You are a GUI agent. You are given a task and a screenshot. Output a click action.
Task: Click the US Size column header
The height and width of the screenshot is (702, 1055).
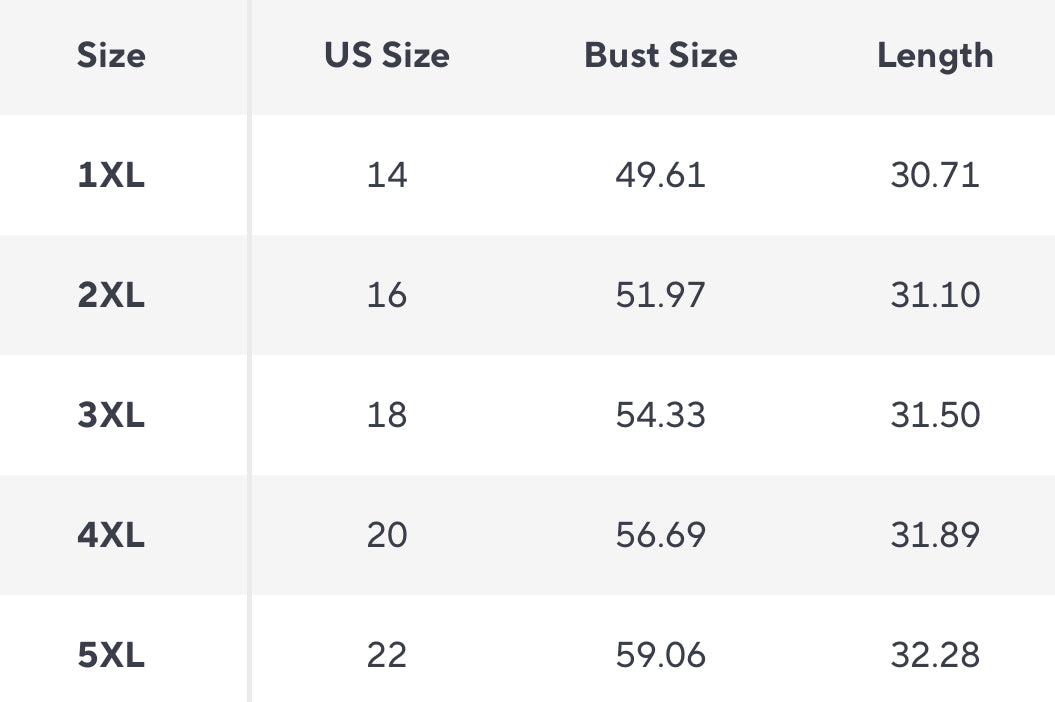pyautogui.click(x=387, y=55)
